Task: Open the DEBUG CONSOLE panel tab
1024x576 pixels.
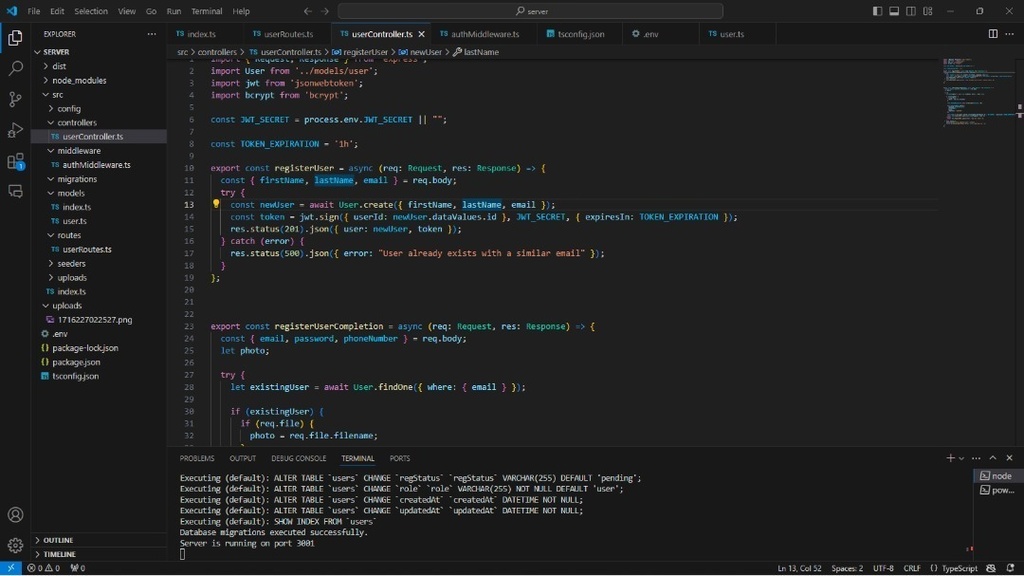Action: (x=298, y=458)
